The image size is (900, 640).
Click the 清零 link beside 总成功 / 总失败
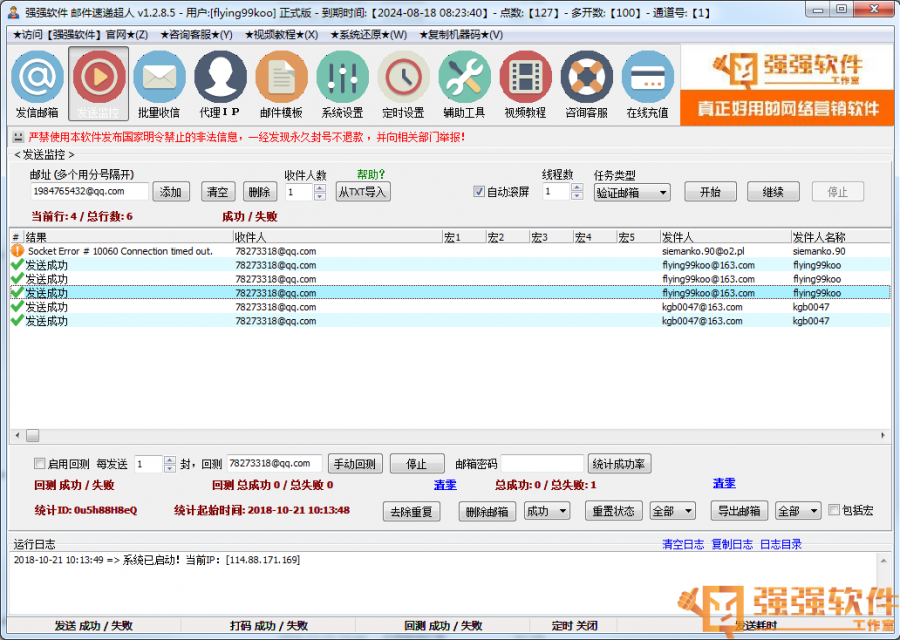(x=724, y=483)
